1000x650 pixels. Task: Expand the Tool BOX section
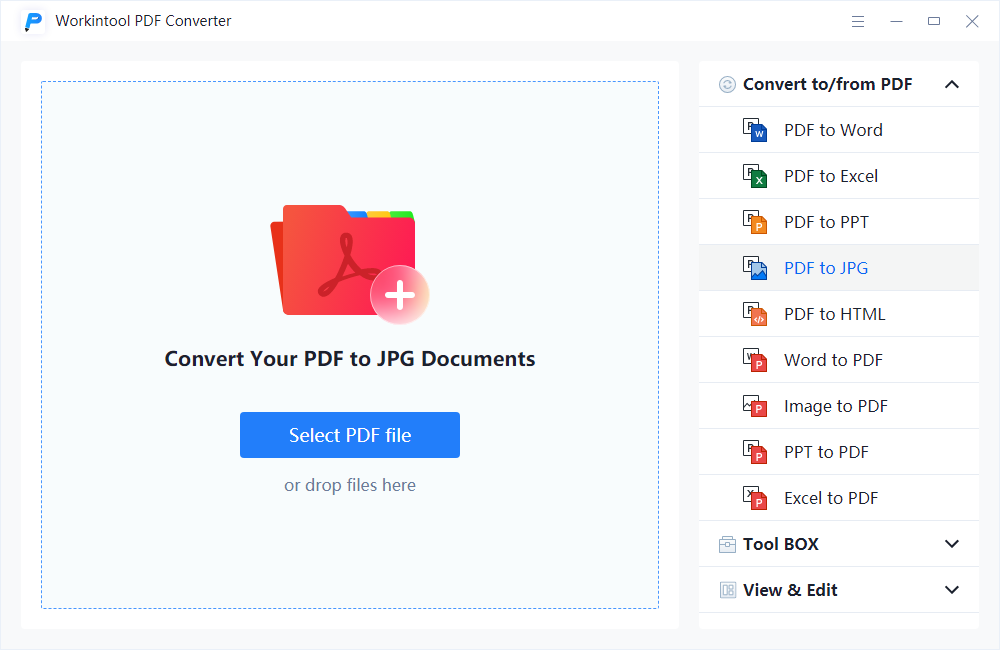pyautogui.click(x=952, y=544)
